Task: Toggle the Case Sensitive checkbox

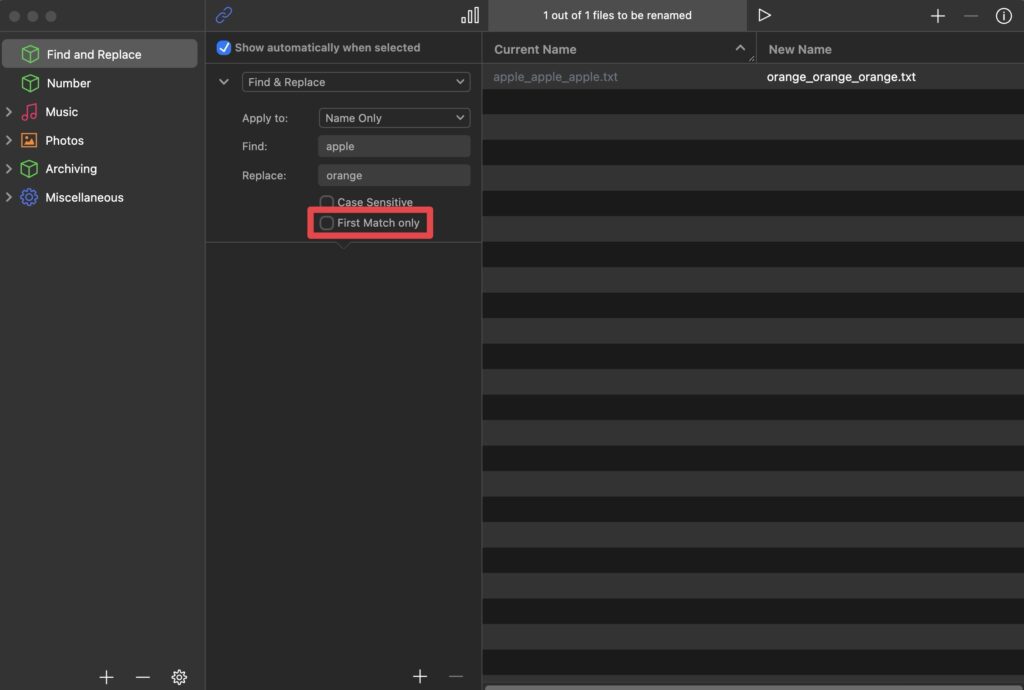Action: 327,202
